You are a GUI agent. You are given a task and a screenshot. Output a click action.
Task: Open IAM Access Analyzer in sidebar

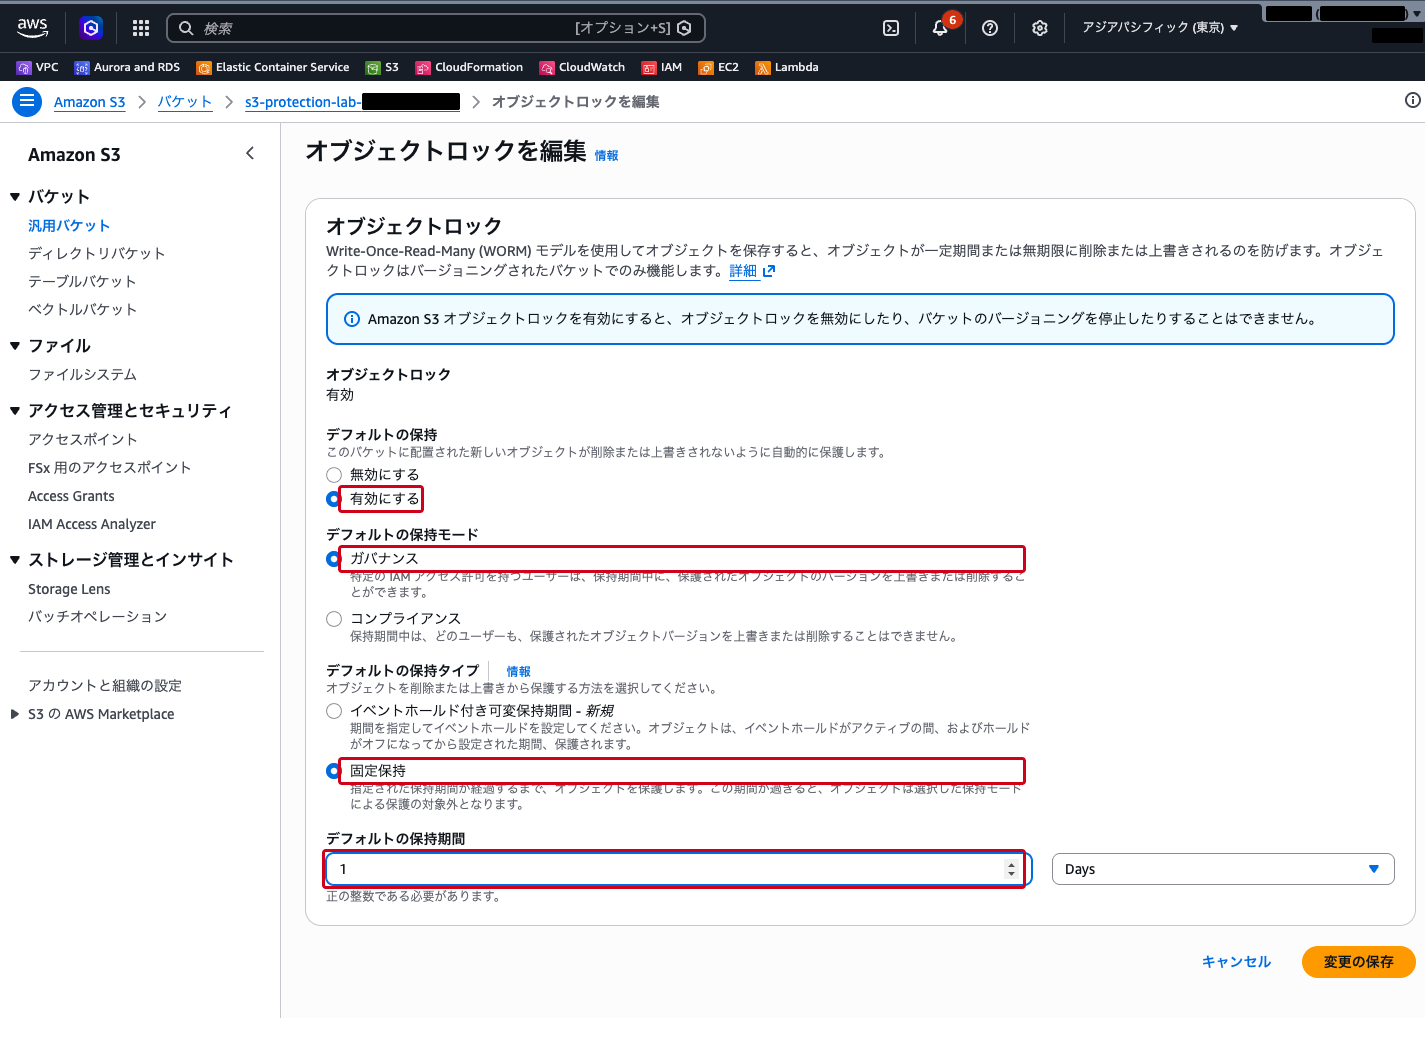(x=92, y=524)
